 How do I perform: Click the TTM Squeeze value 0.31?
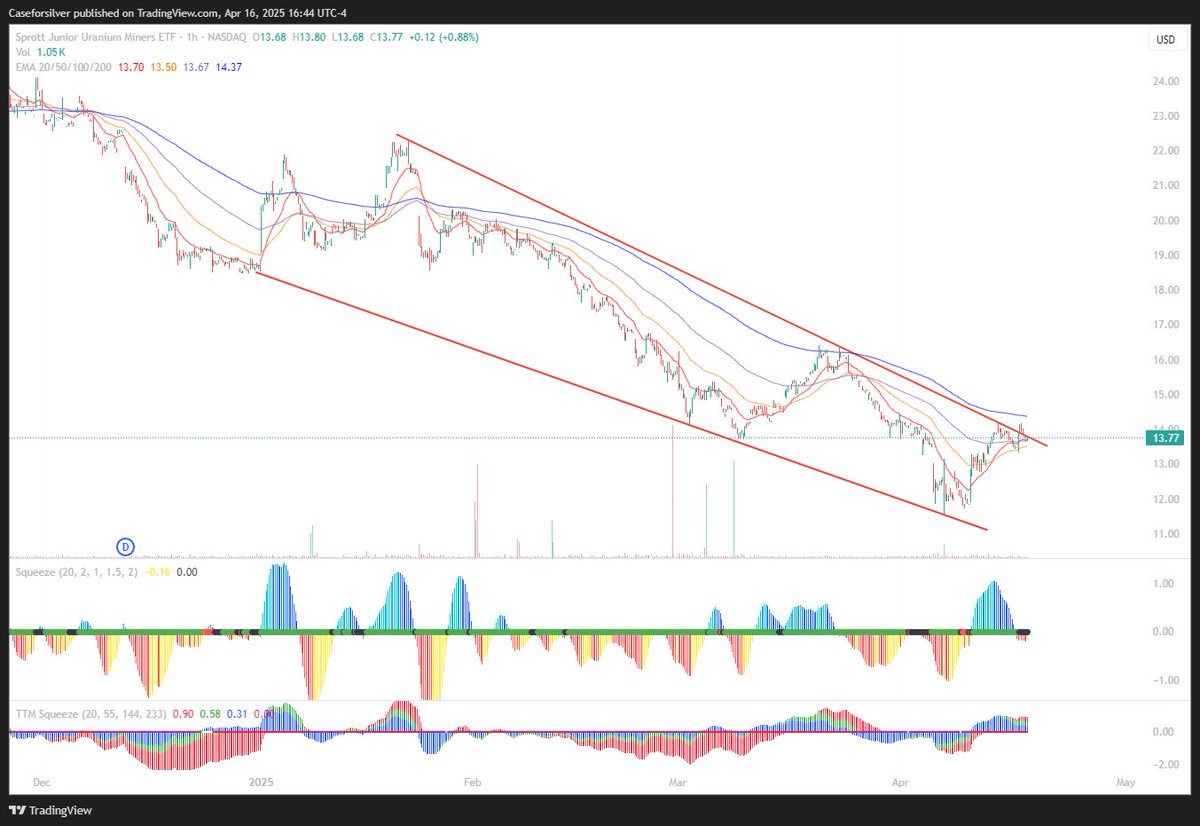[x=237, y=713]
